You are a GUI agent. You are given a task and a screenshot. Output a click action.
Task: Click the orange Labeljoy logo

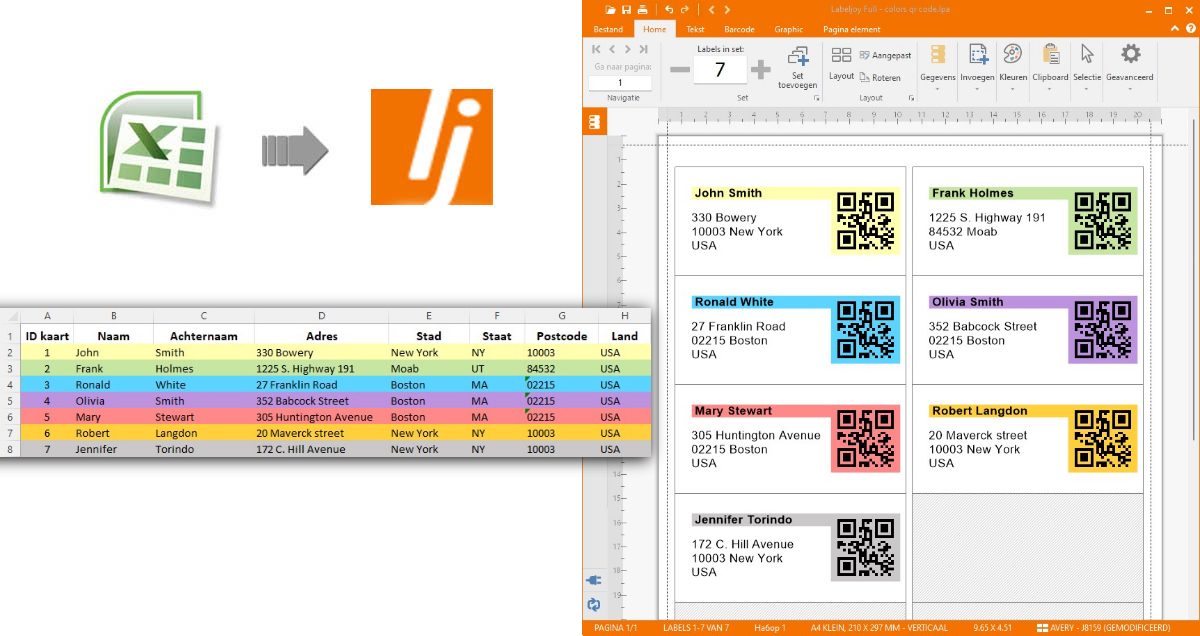(x=432, y=147)
